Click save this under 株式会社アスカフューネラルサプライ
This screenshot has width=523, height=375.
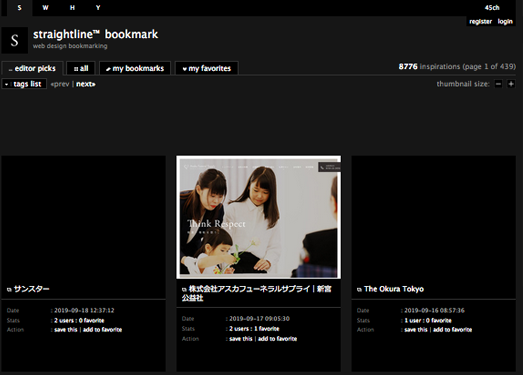[x=241, y=339]
